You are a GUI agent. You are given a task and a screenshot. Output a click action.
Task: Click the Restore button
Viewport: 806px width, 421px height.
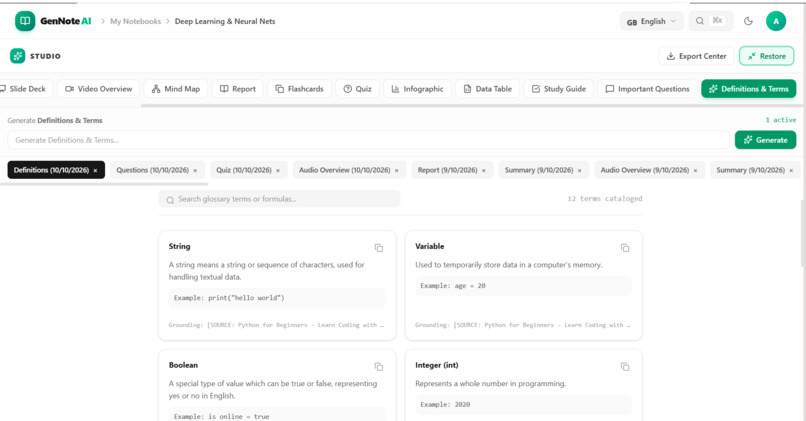pos(766,56)
